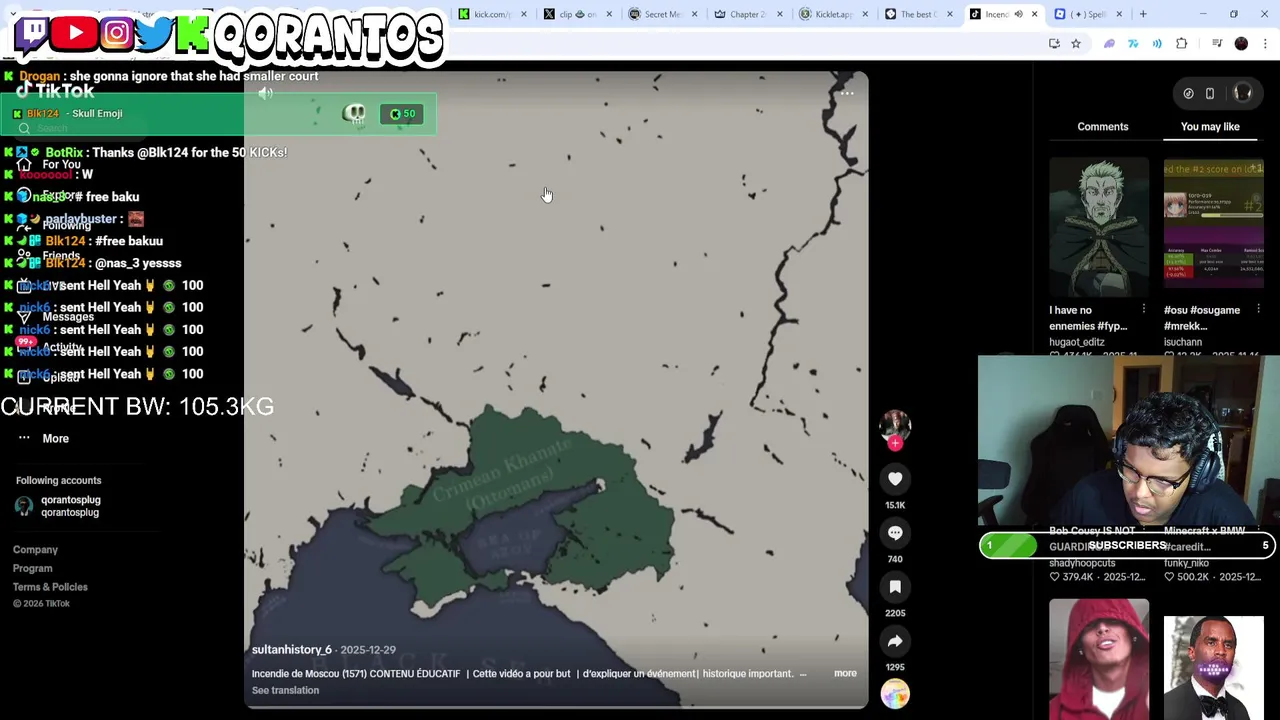This screenshot has height=720, width=1280.
Task: Bookmark this page with the star icon
Action: (1076, 44)
